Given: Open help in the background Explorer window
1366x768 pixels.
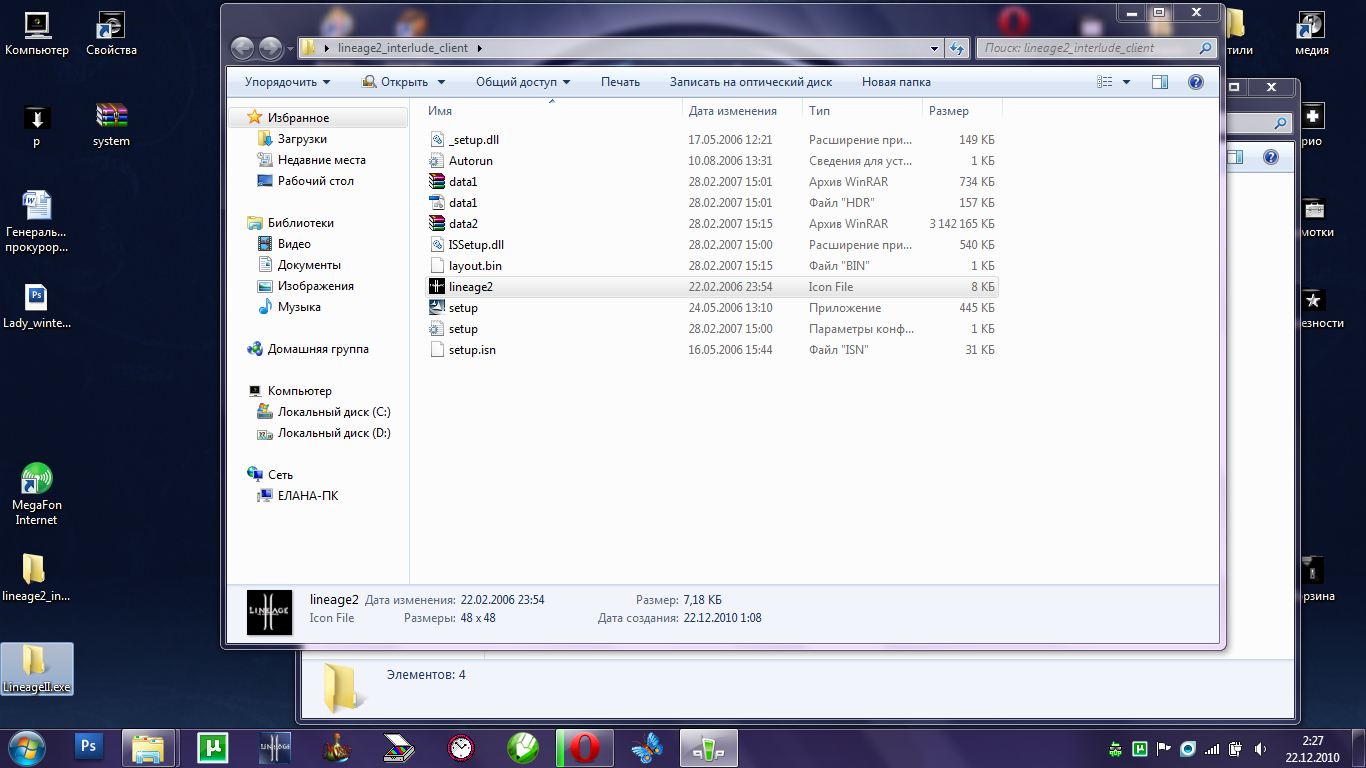Looking at the screenshot, I should (1271, 157).
